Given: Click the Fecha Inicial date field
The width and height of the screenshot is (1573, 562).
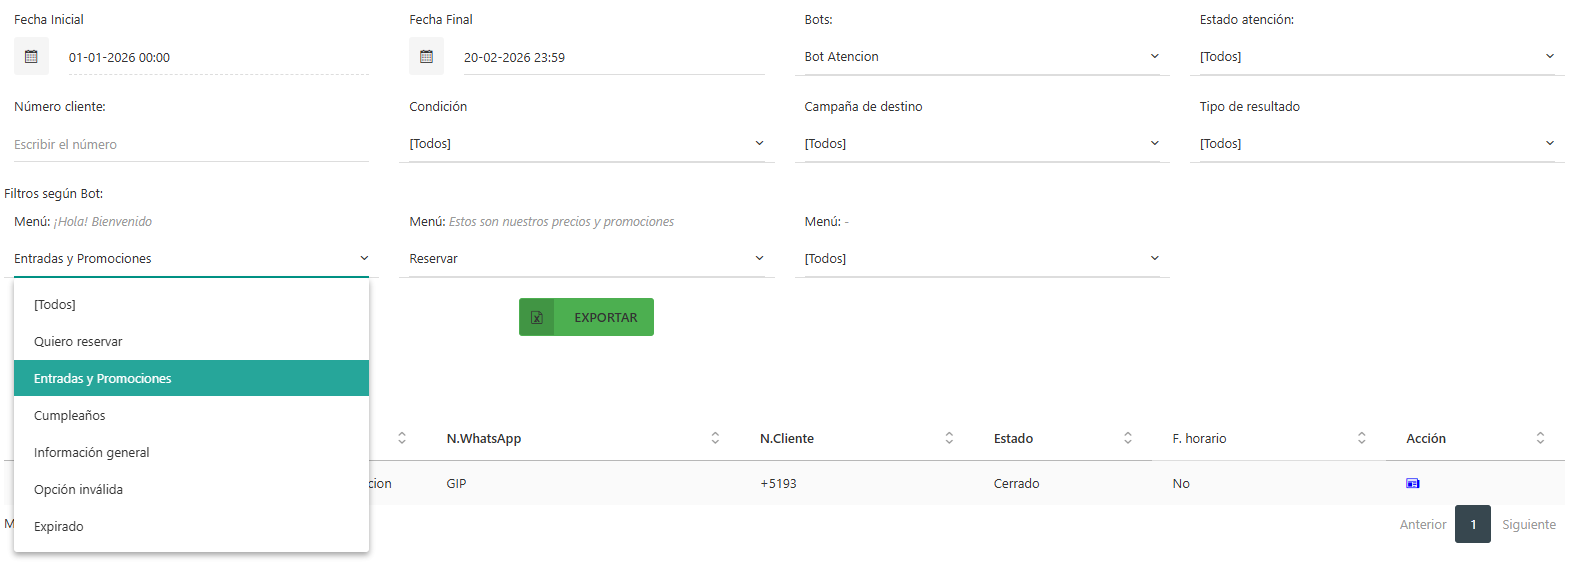Looking at the screenshot, I should [x=218, y=57].
